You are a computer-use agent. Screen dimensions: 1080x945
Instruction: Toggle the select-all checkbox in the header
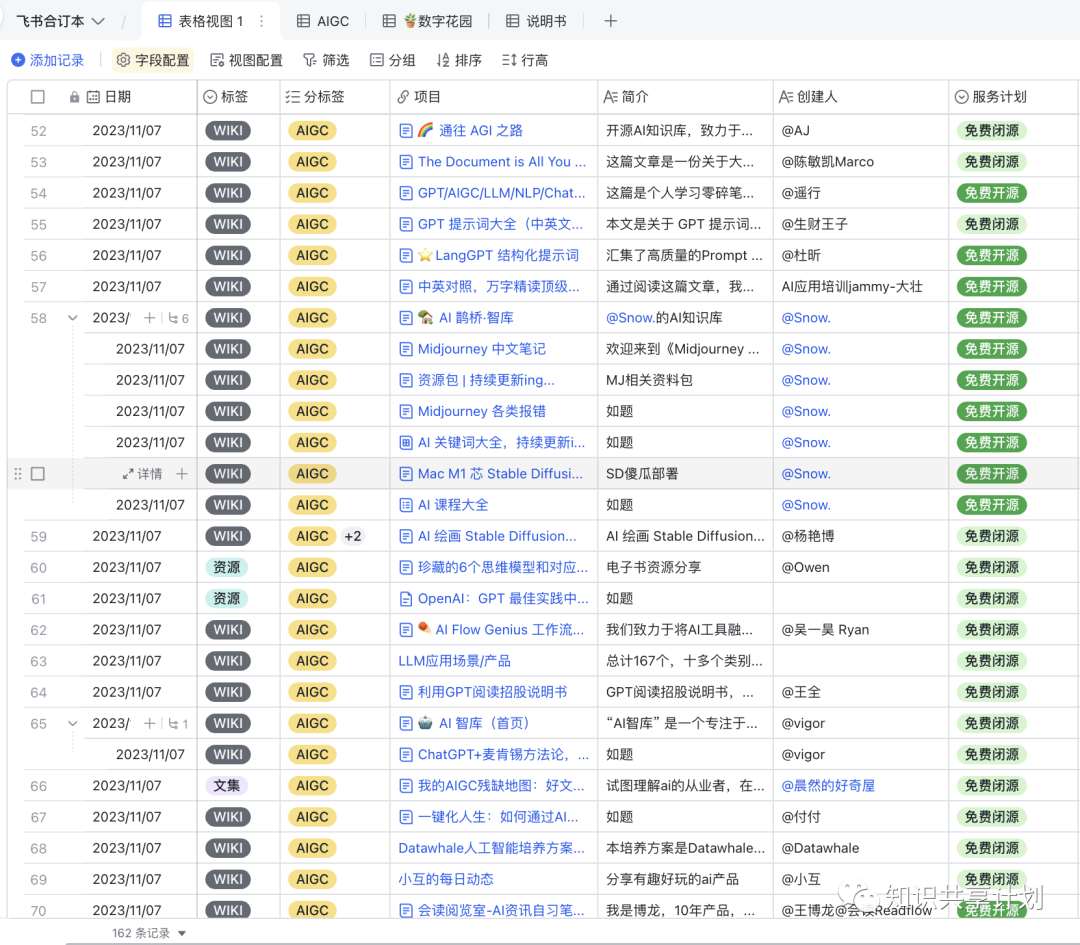(x=36, y=96)
